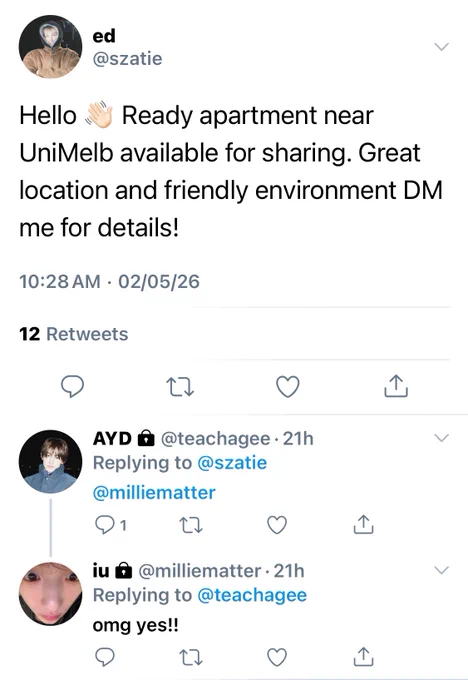Open replies on AYD's tweet

click(110, 525)
